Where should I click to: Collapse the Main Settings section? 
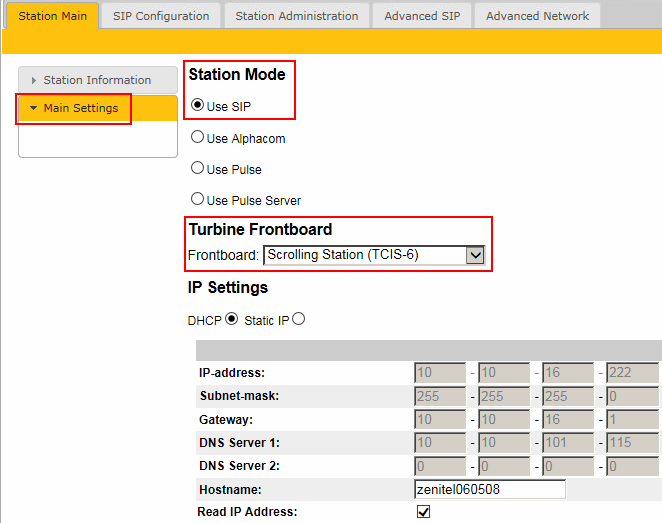80,108
